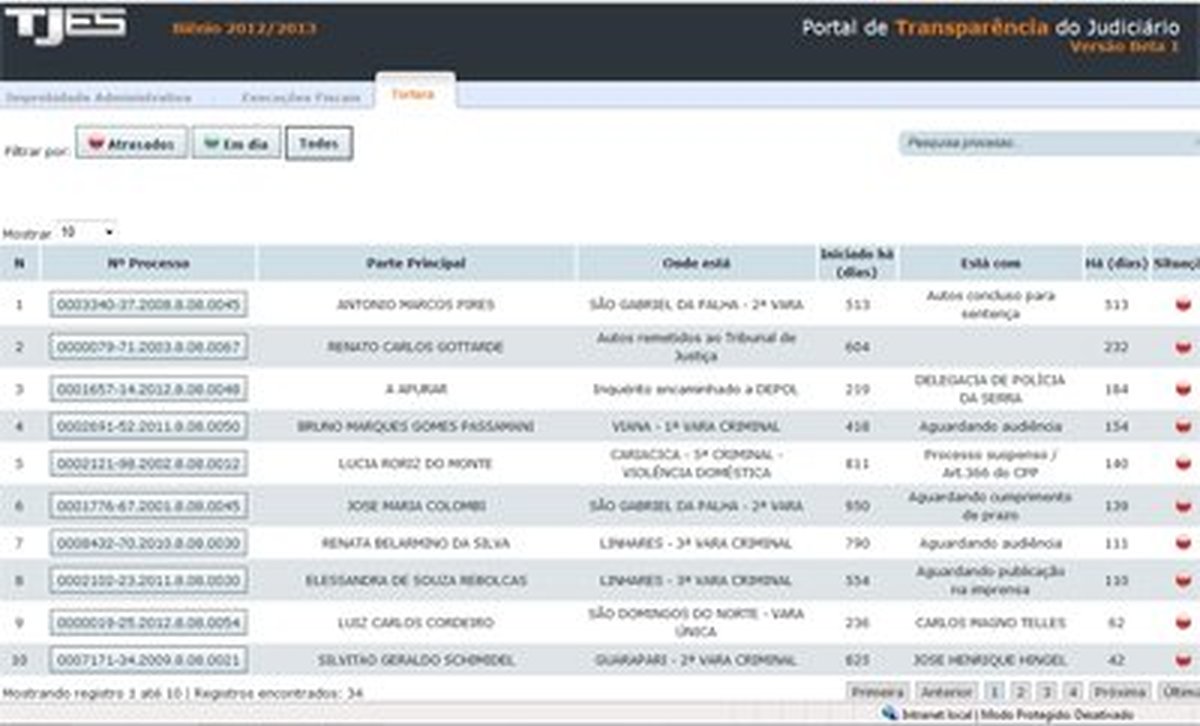Click the cell JOSE HENRIQUE HINGEL
This screenshot has height=726, width=1200.
click(990, 661)
